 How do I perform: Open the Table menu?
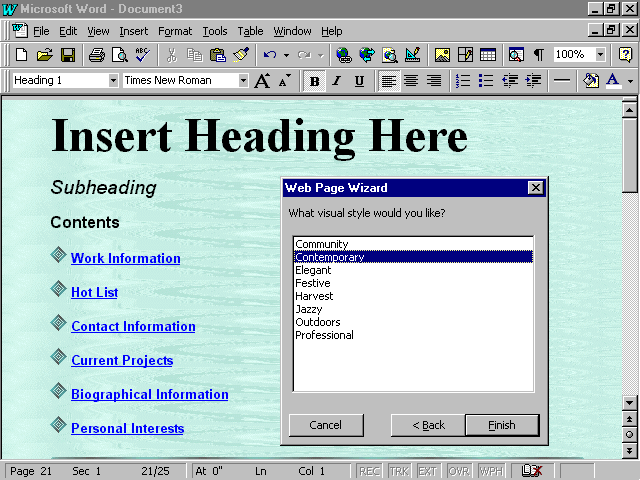(x=250, y=31)
